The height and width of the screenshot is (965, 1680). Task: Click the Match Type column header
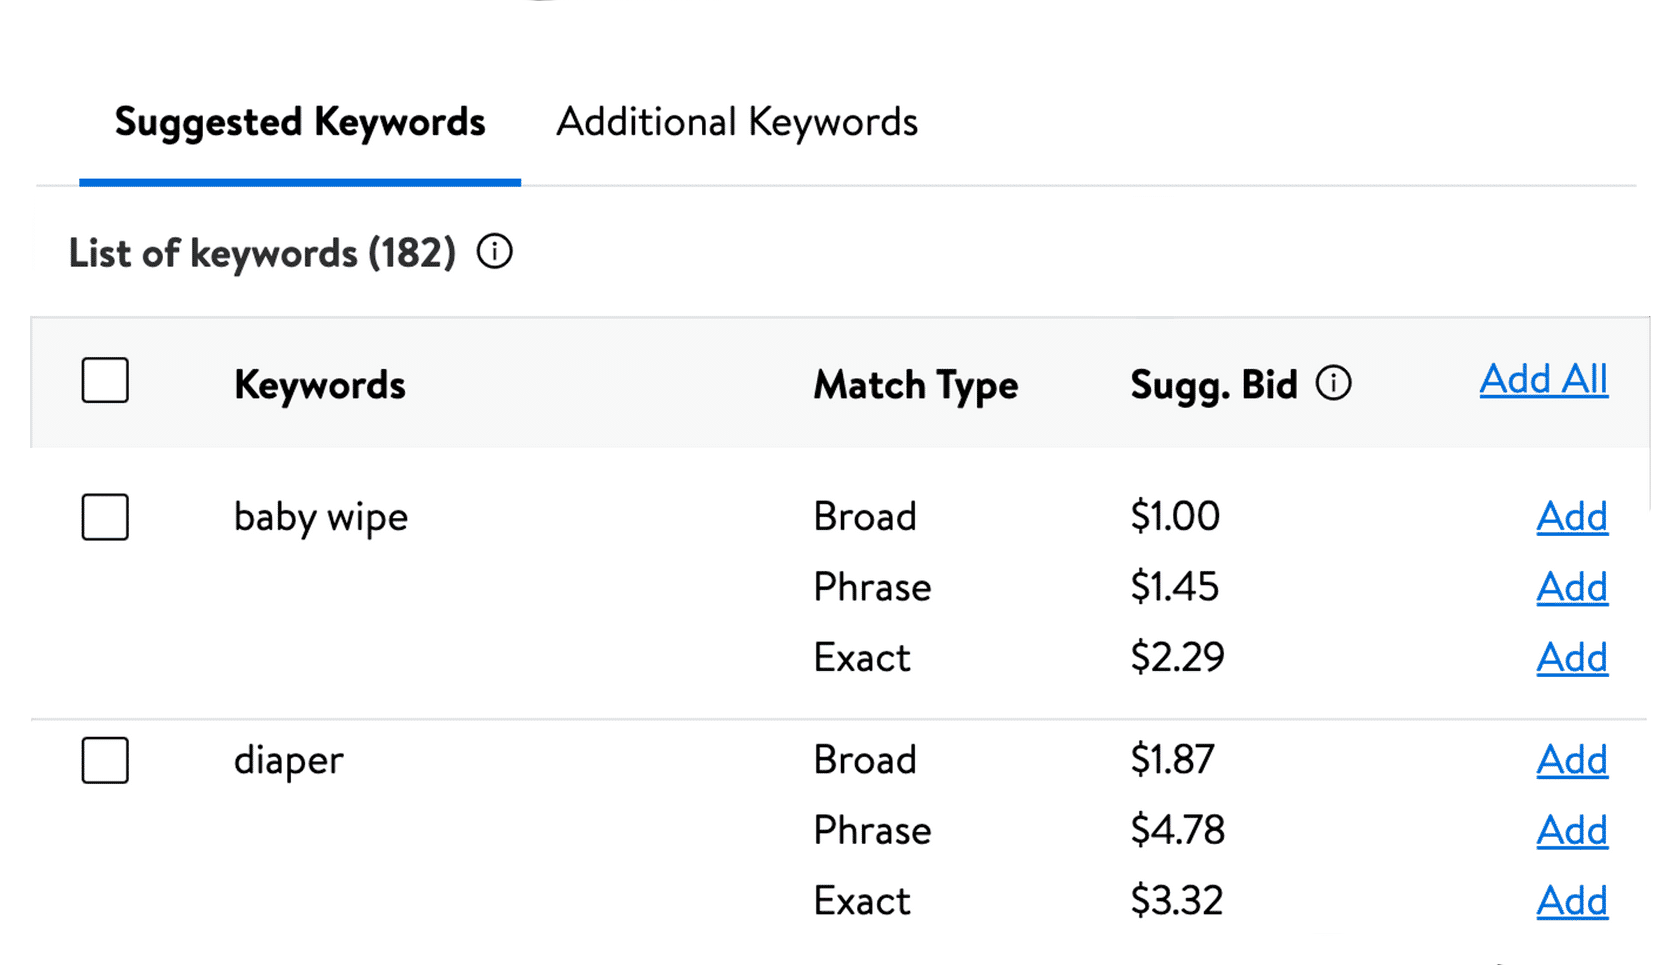(915, 385)
